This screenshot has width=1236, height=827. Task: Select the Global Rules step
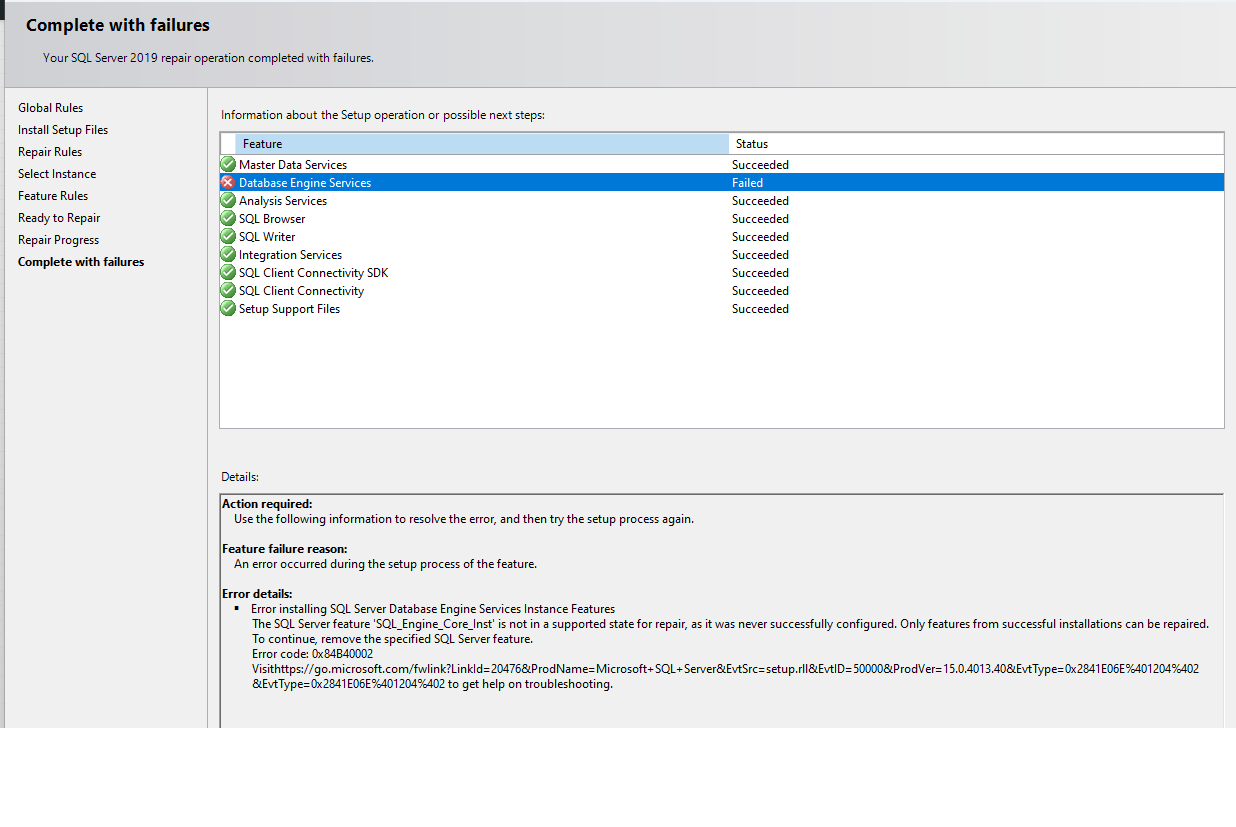pos(50,108)
